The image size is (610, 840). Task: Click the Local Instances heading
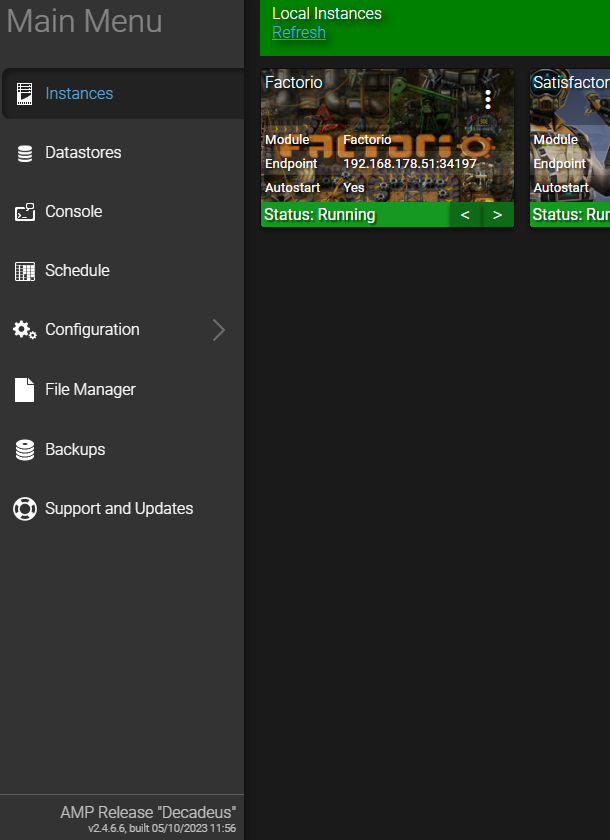pyautogui.click(x=327, y=13)
